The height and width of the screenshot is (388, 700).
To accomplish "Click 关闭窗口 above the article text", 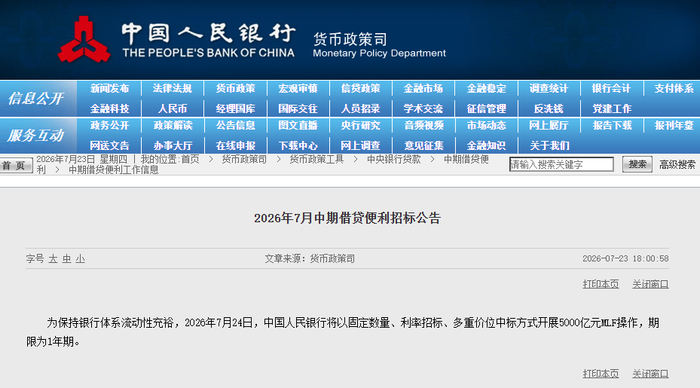I will [x=650, y=284].
